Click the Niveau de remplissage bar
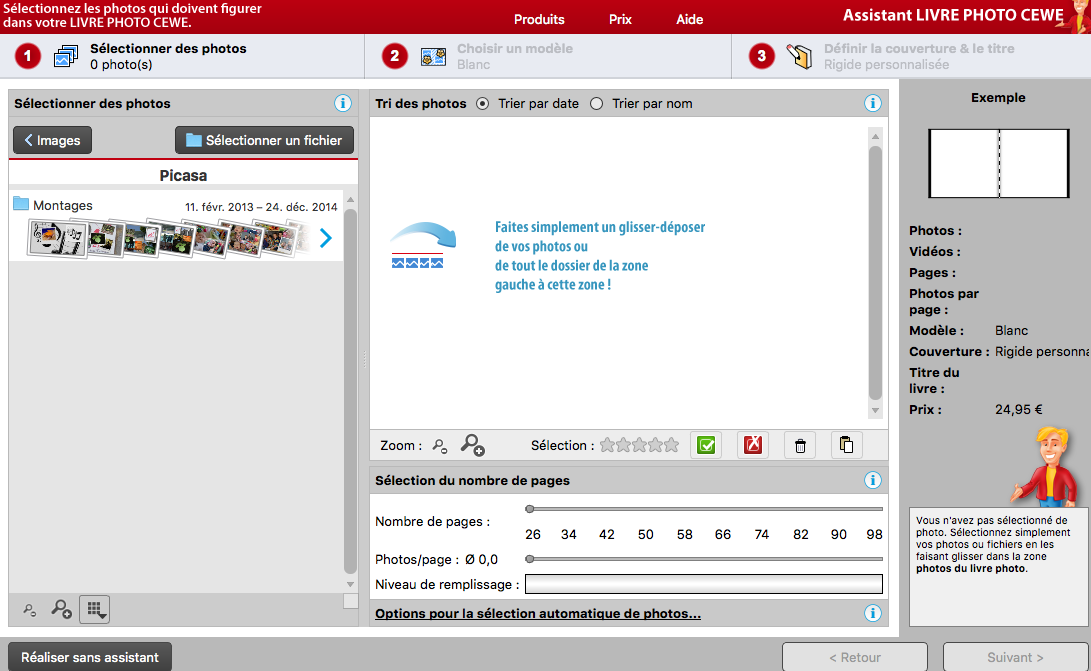This screenshot has width=1091, height=671. [x=703, y=584]
